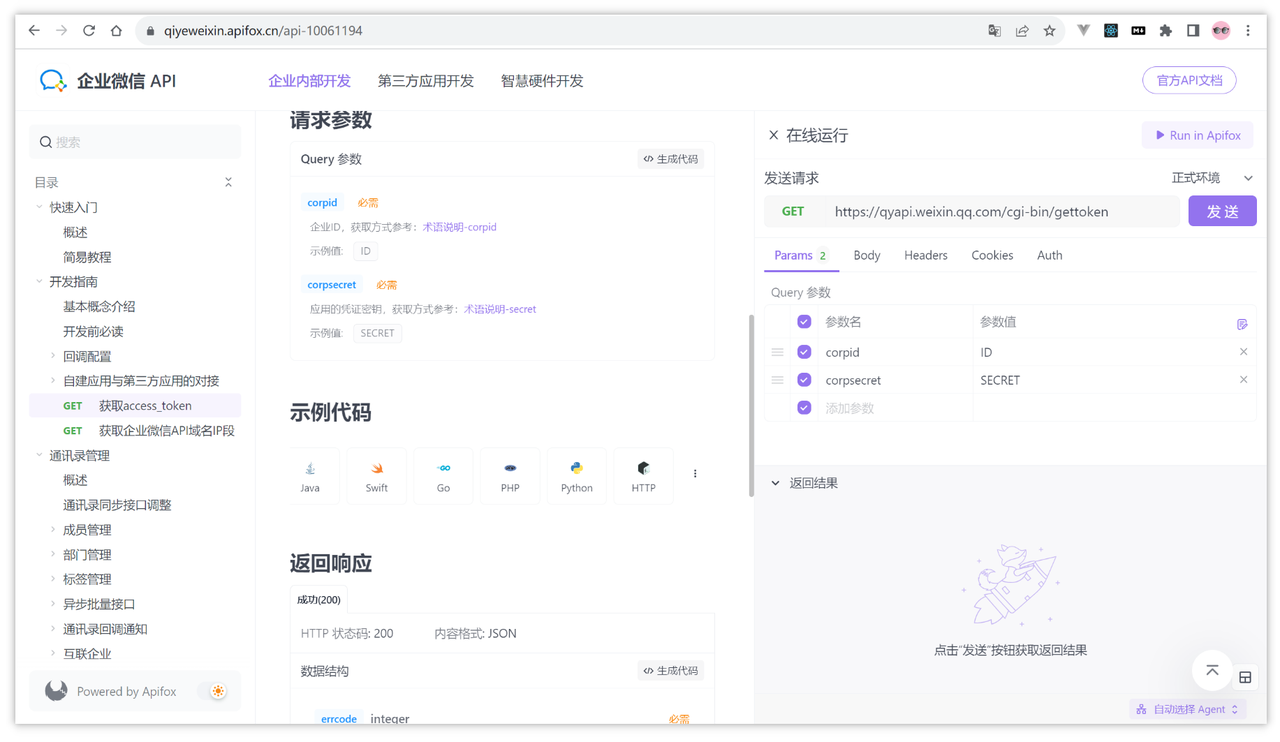Click the documentation pane vertical scrollbar
Viewport: 1280px width, 742px height.
[751, 405]
